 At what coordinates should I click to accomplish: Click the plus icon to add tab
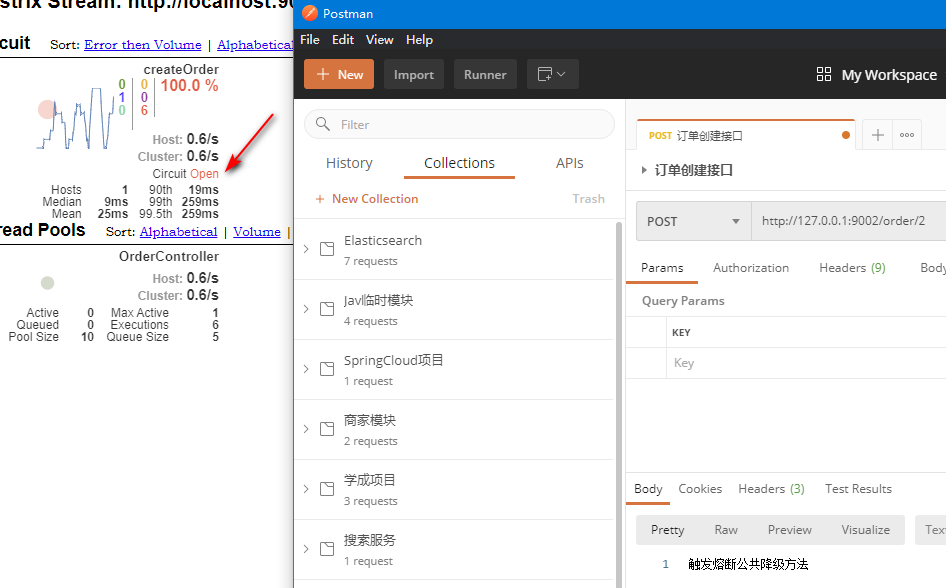point(878,135)
